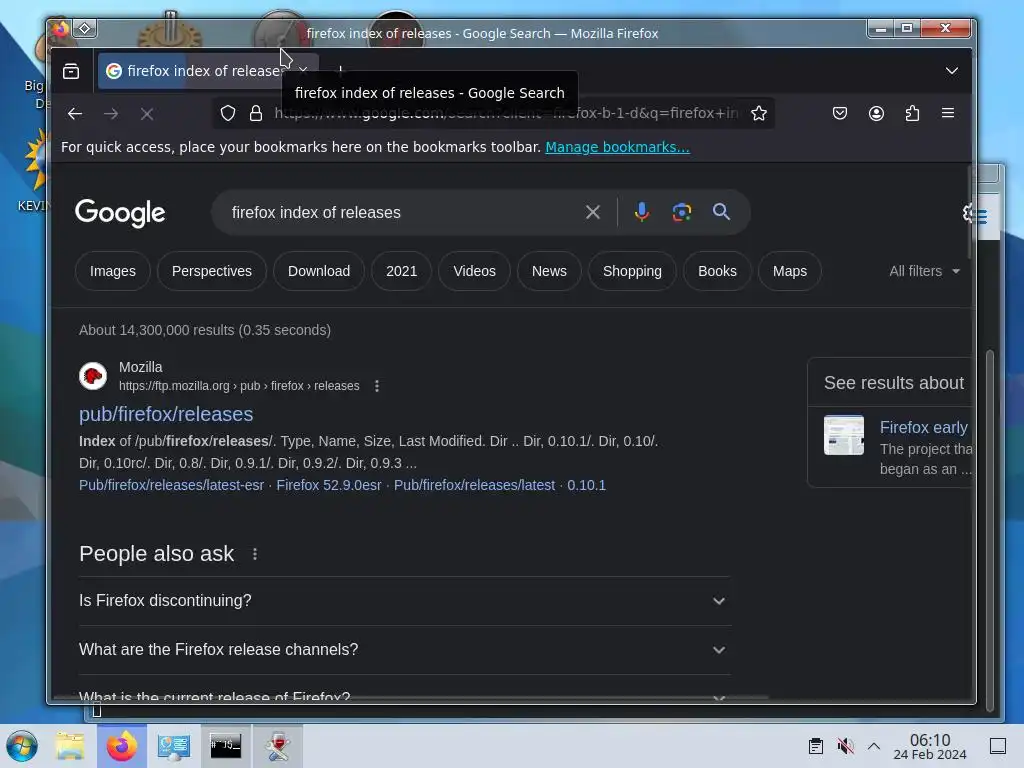
Task: Click the Mozilla site favicon in result
Action: point(93,376)
